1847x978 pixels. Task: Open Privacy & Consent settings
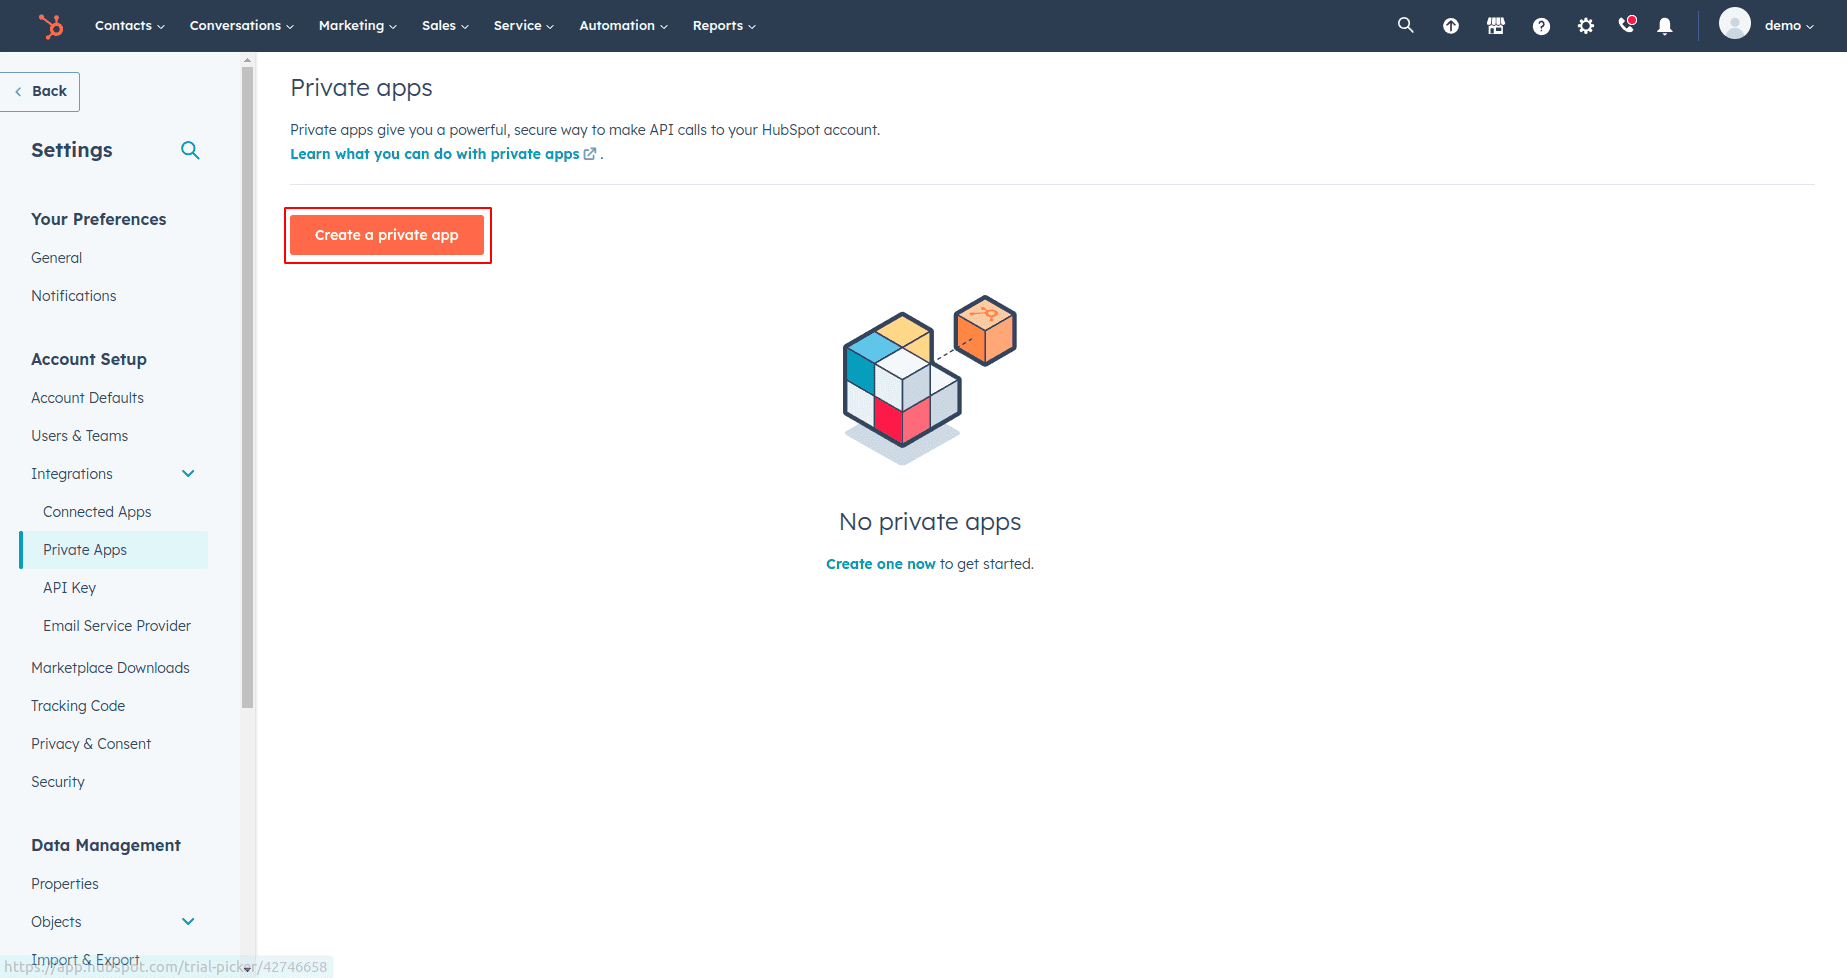91,744
